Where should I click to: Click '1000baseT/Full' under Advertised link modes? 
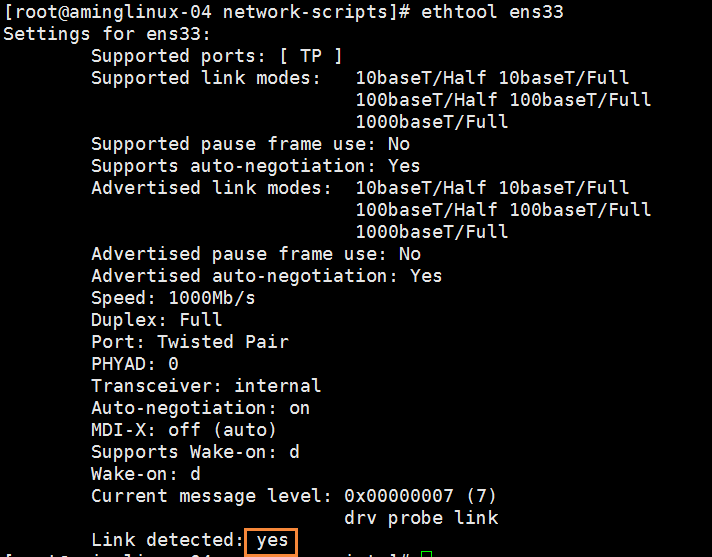[432, 232]
